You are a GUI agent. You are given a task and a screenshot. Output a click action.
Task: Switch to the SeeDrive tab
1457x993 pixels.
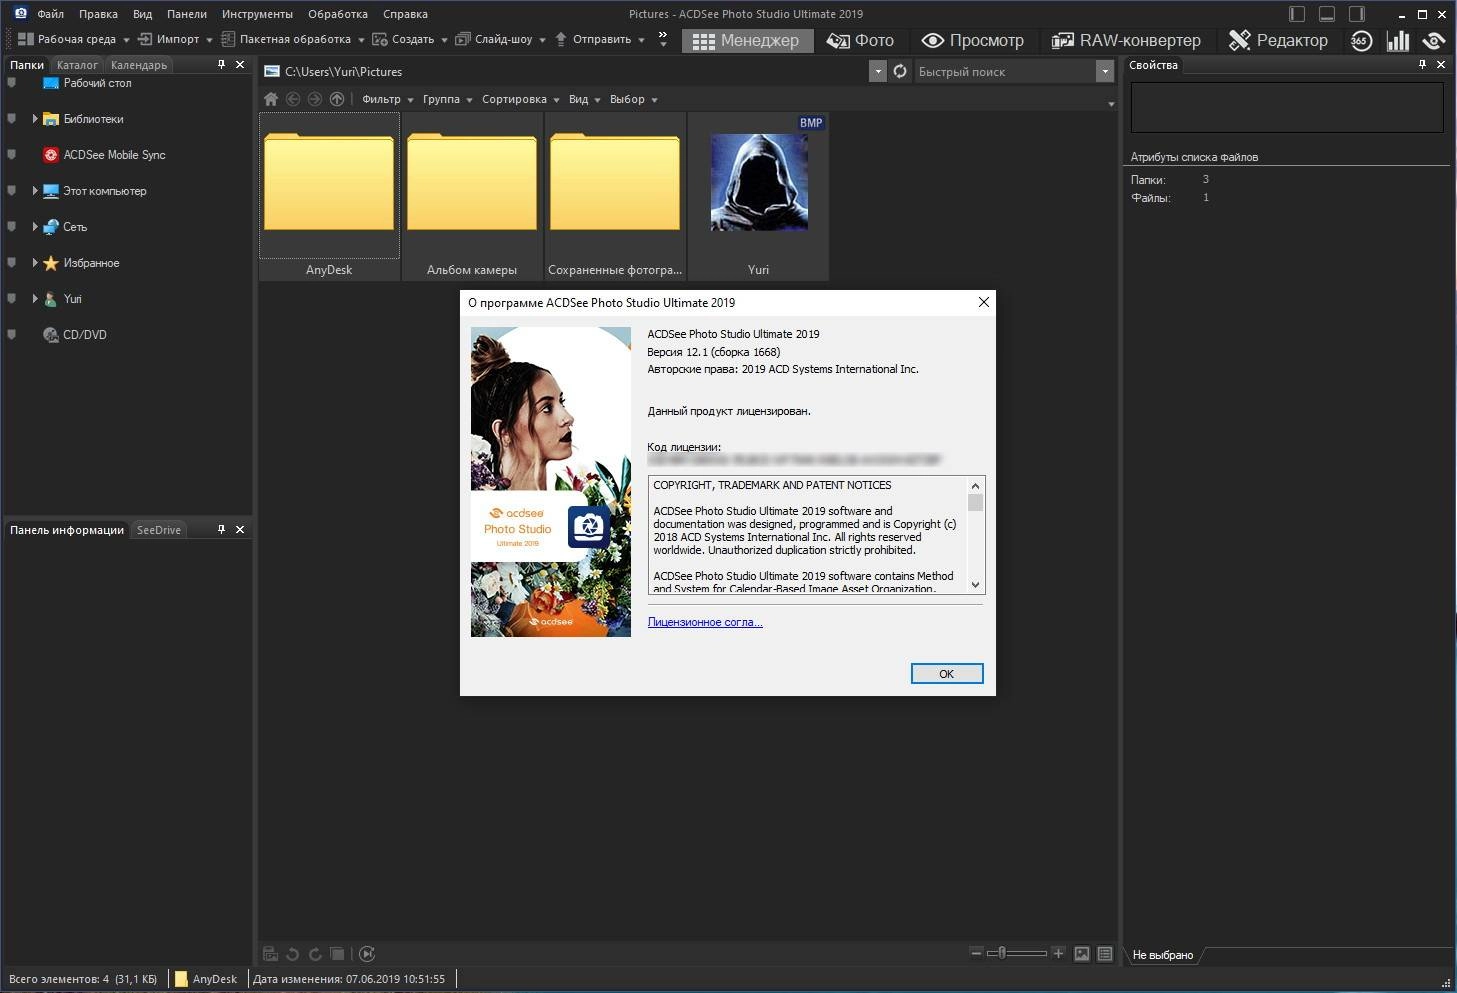159,530
